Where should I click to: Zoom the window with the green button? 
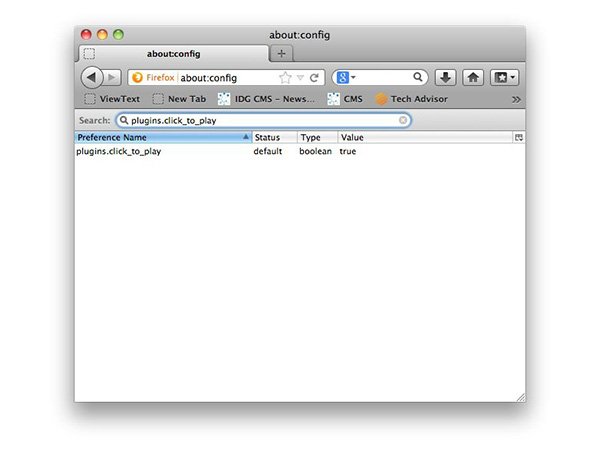pos(118,35)
